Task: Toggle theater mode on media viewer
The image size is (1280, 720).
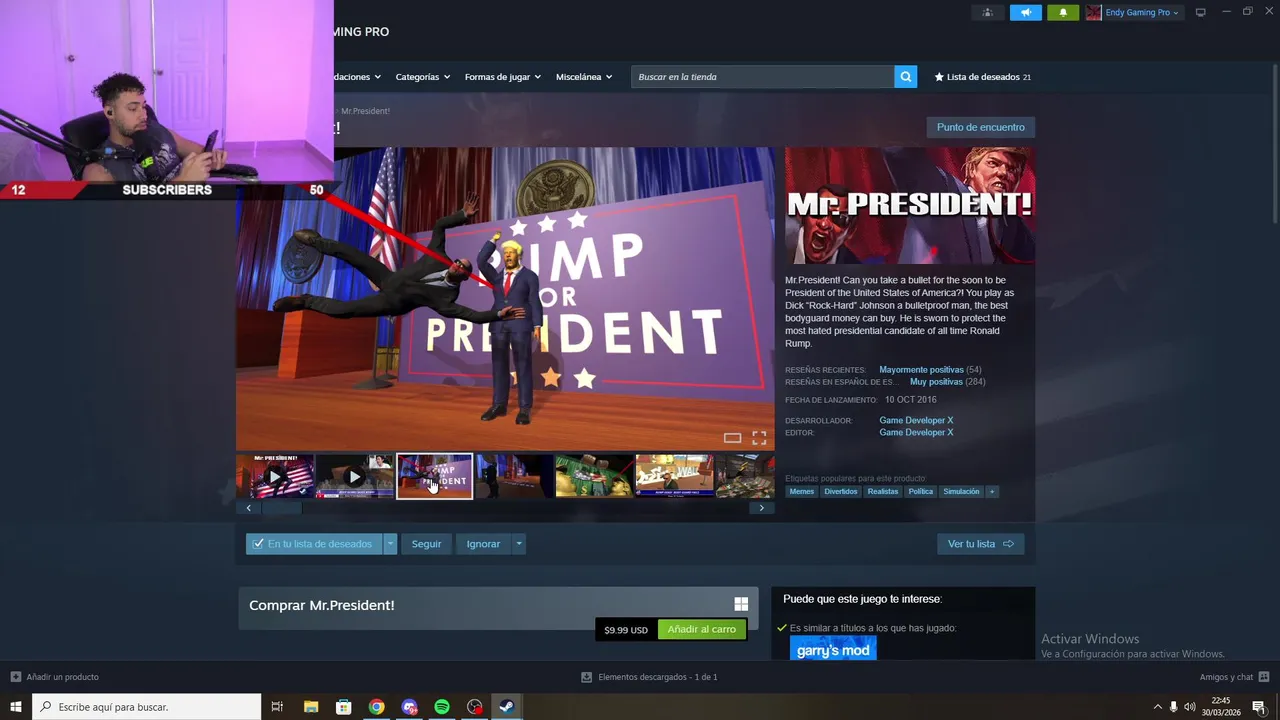Action: [732, 438]
